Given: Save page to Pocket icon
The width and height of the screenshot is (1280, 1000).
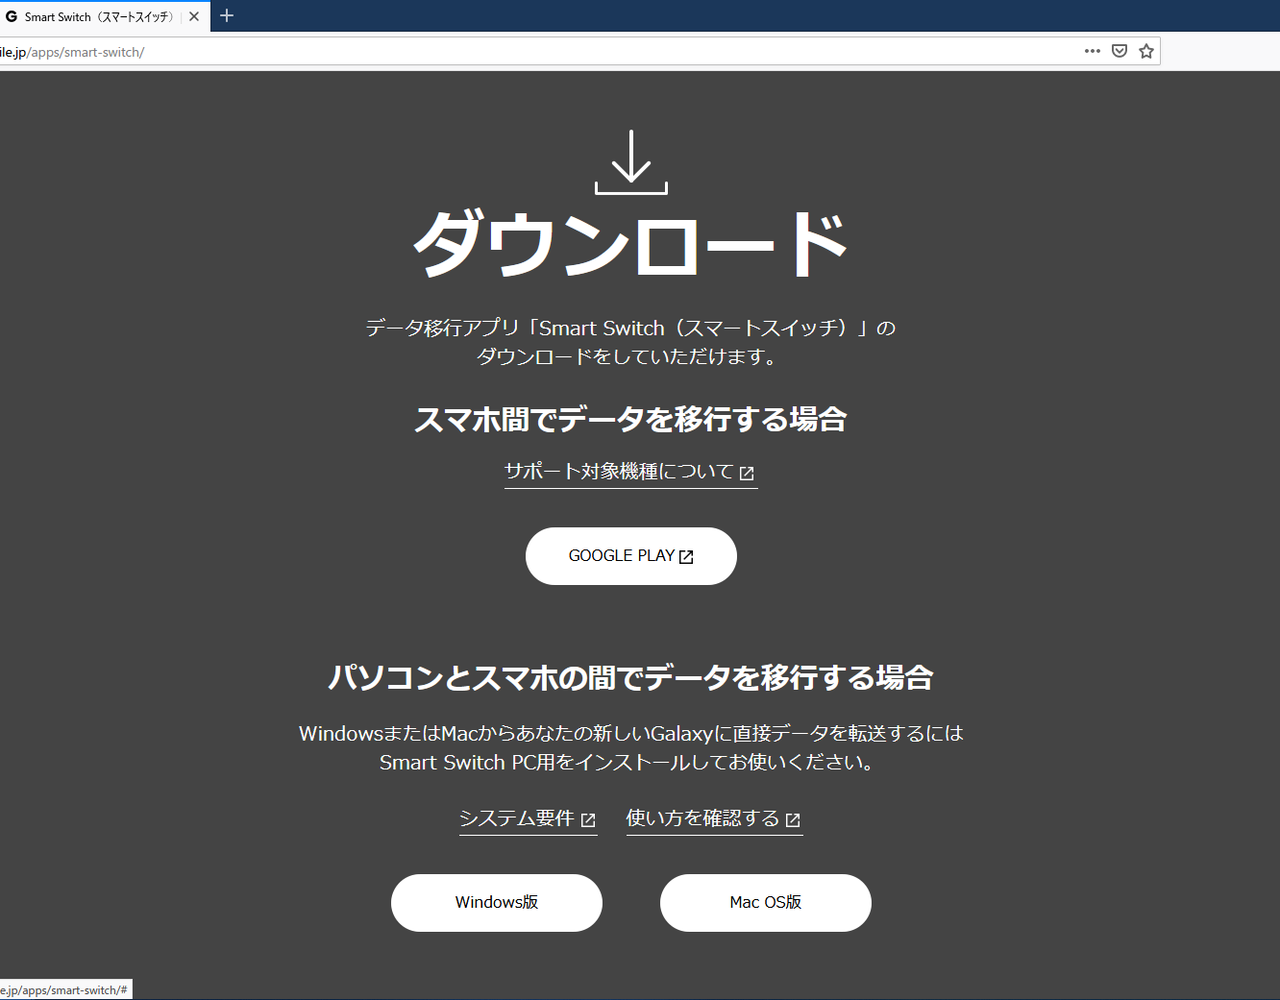Looking at the screenshot, I should [x=1120, y=51].
